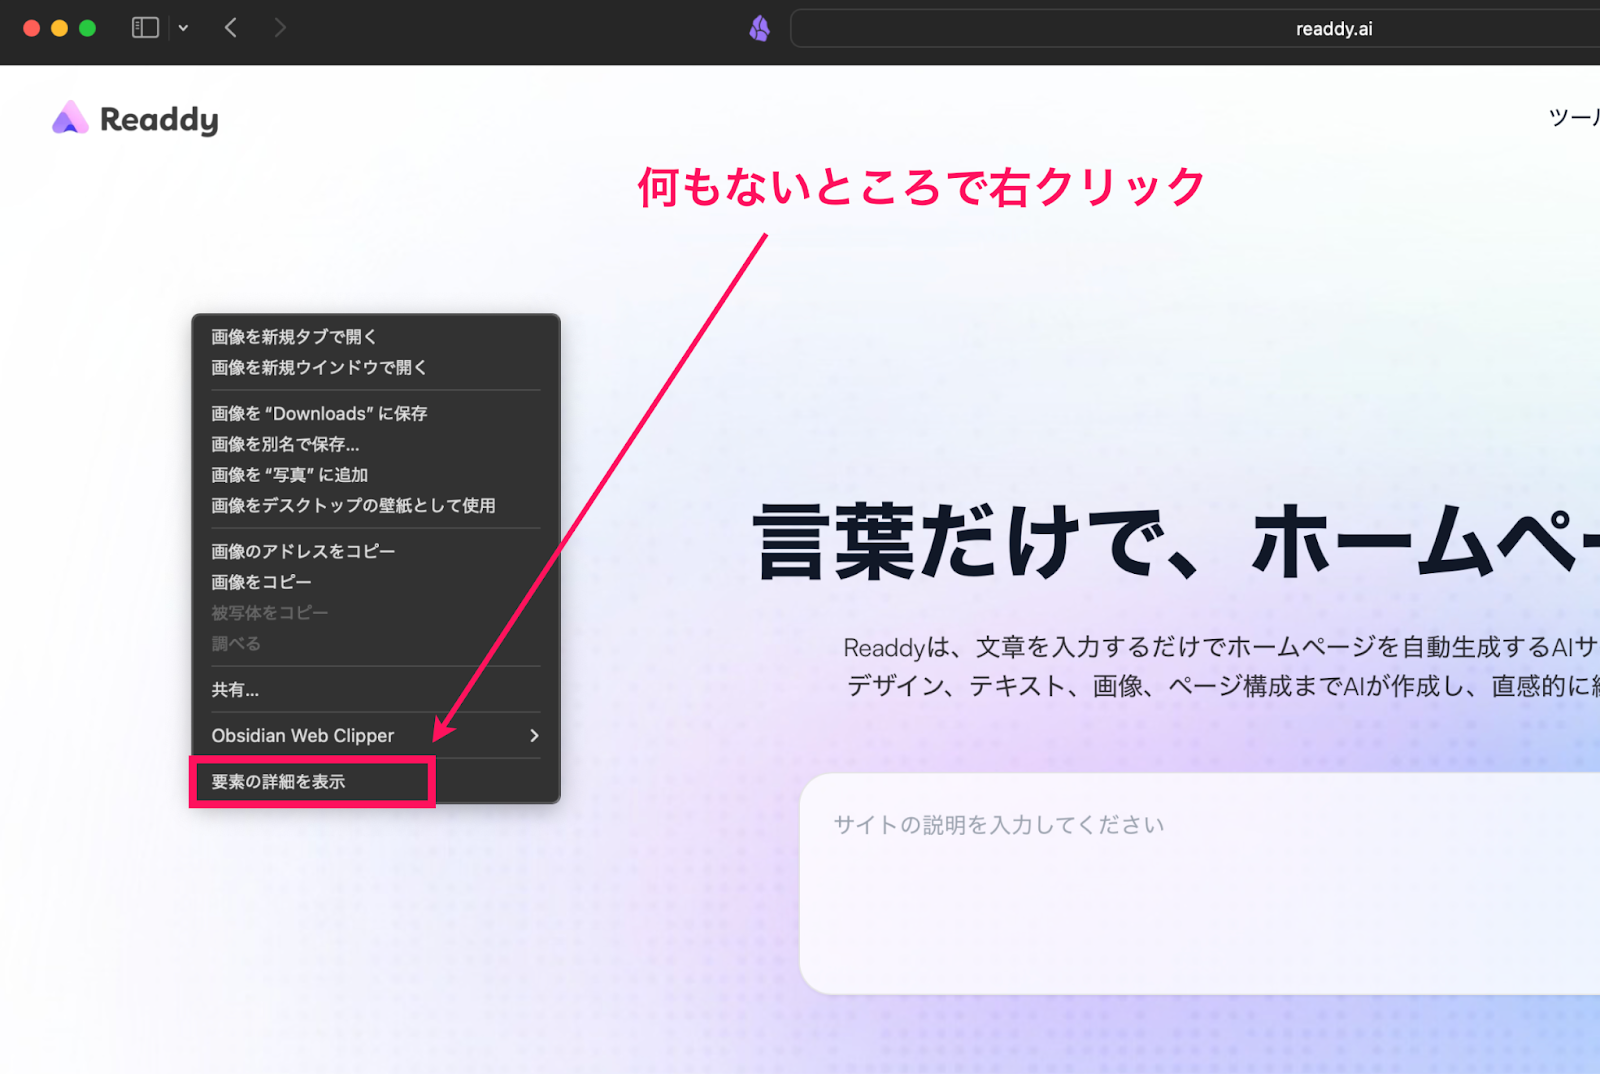Click the purple extension icon in the toolbar
The height and width of the screenshot is (1074, 1600).
758,28
